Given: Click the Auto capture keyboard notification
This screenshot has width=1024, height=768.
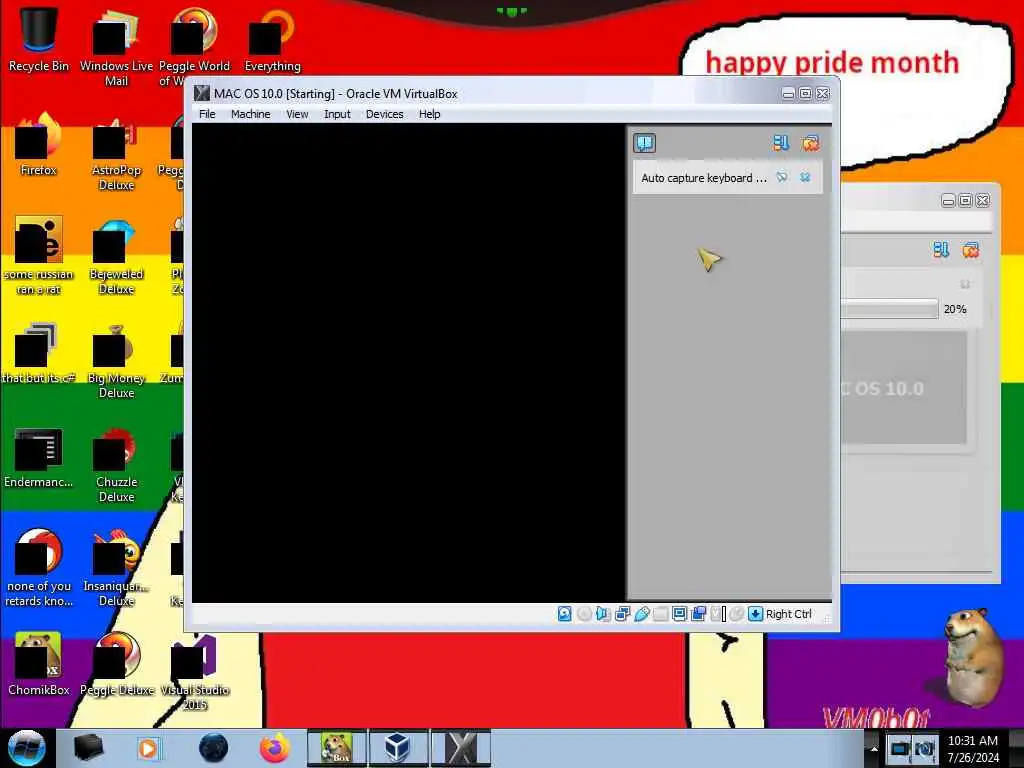Looking at the screenshot, I should 728,178.
